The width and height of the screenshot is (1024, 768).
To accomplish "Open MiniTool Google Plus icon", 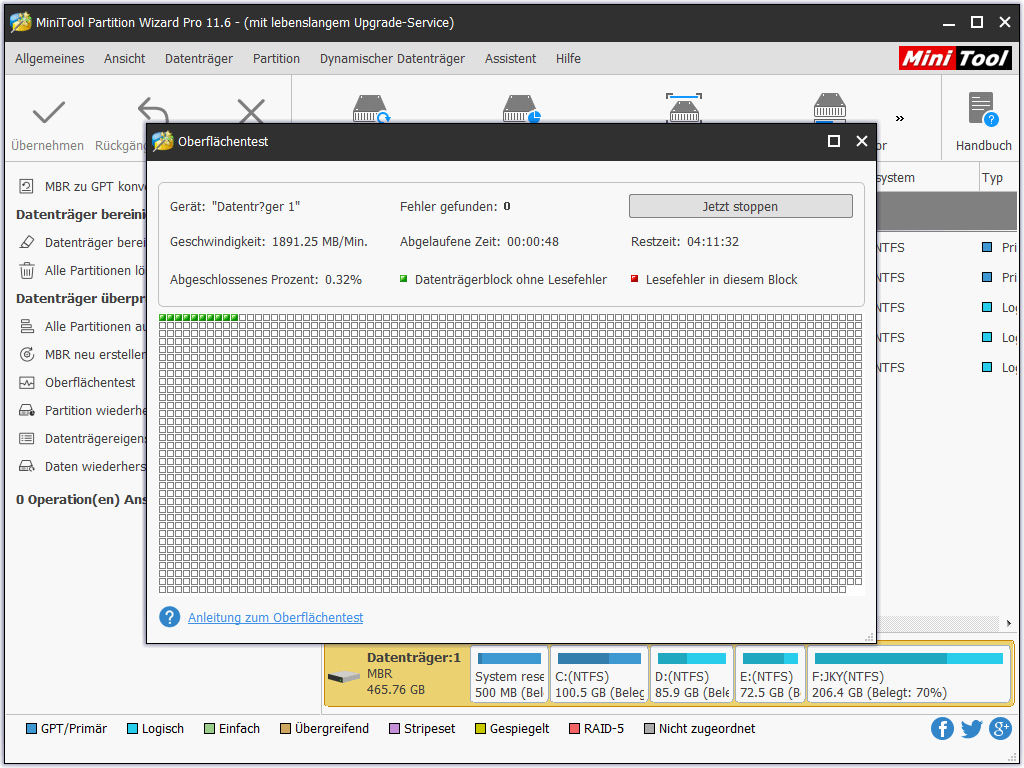I will coord(1000,729).
